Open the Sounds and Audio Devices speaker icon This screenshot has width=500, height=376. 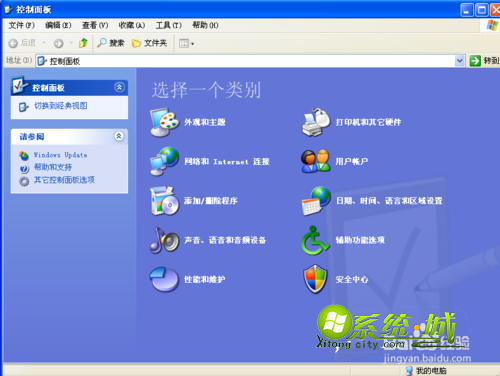click(165, 240)
